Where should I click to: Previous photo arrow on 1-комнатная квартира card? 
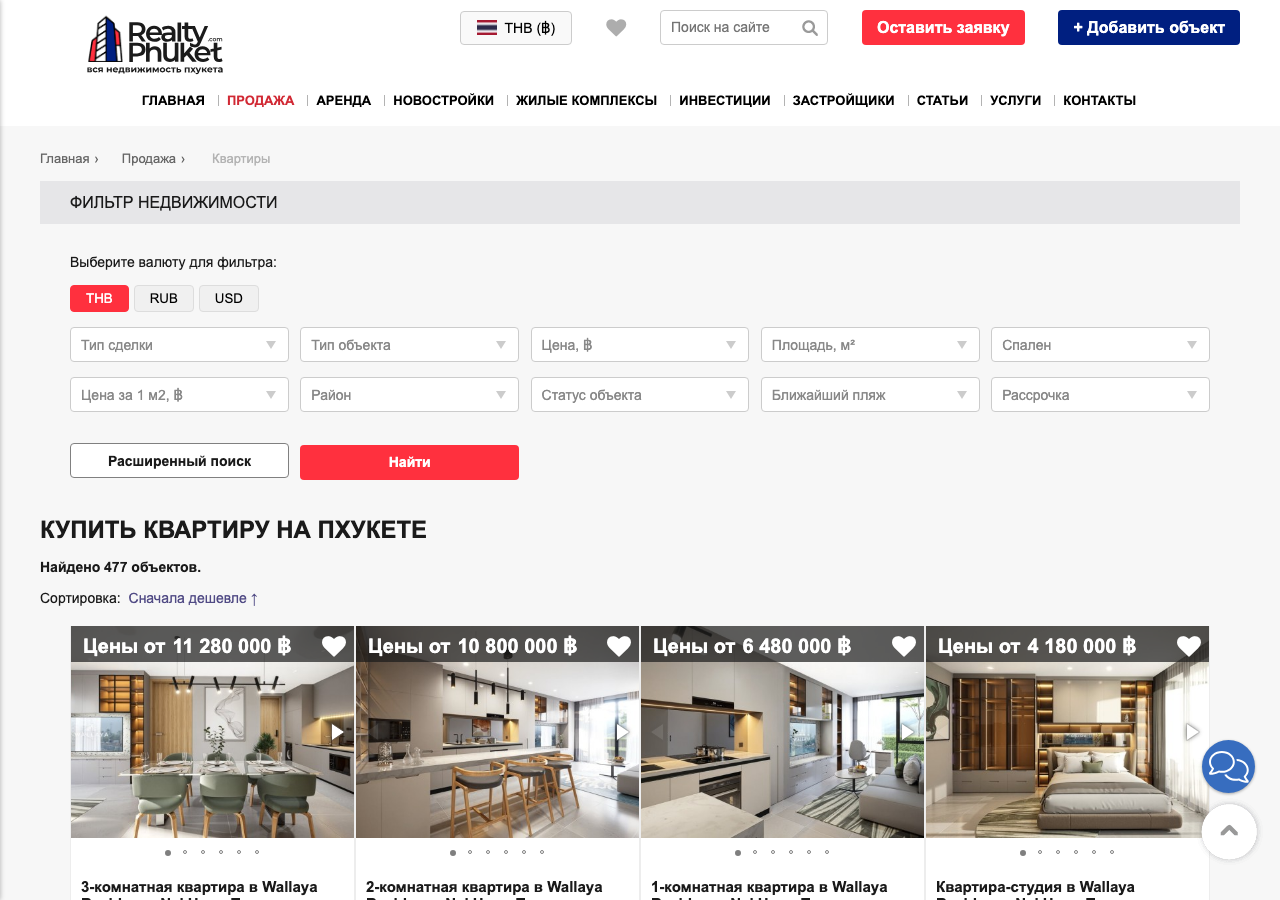click(x=657, y=732)
